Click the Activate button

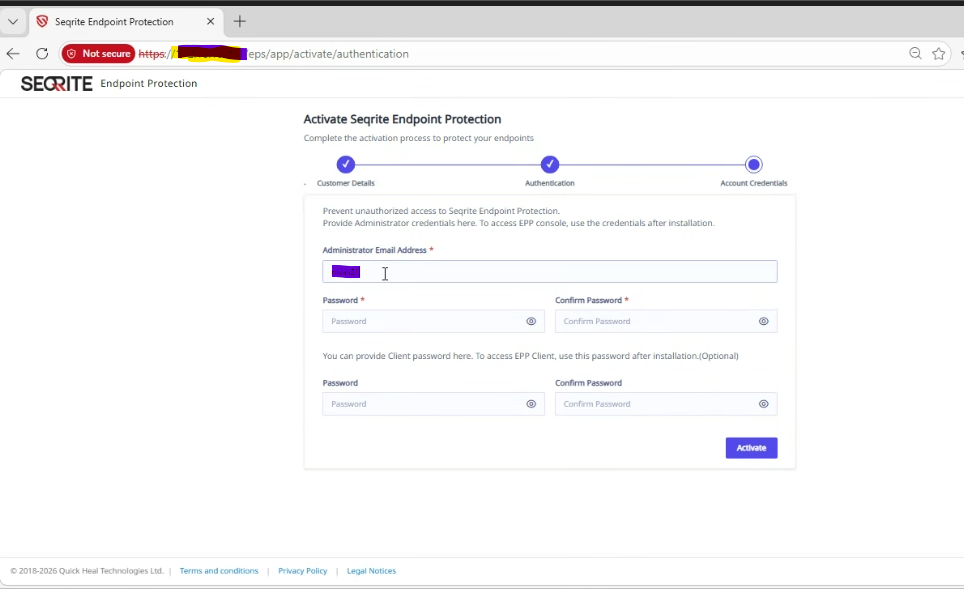751,447
